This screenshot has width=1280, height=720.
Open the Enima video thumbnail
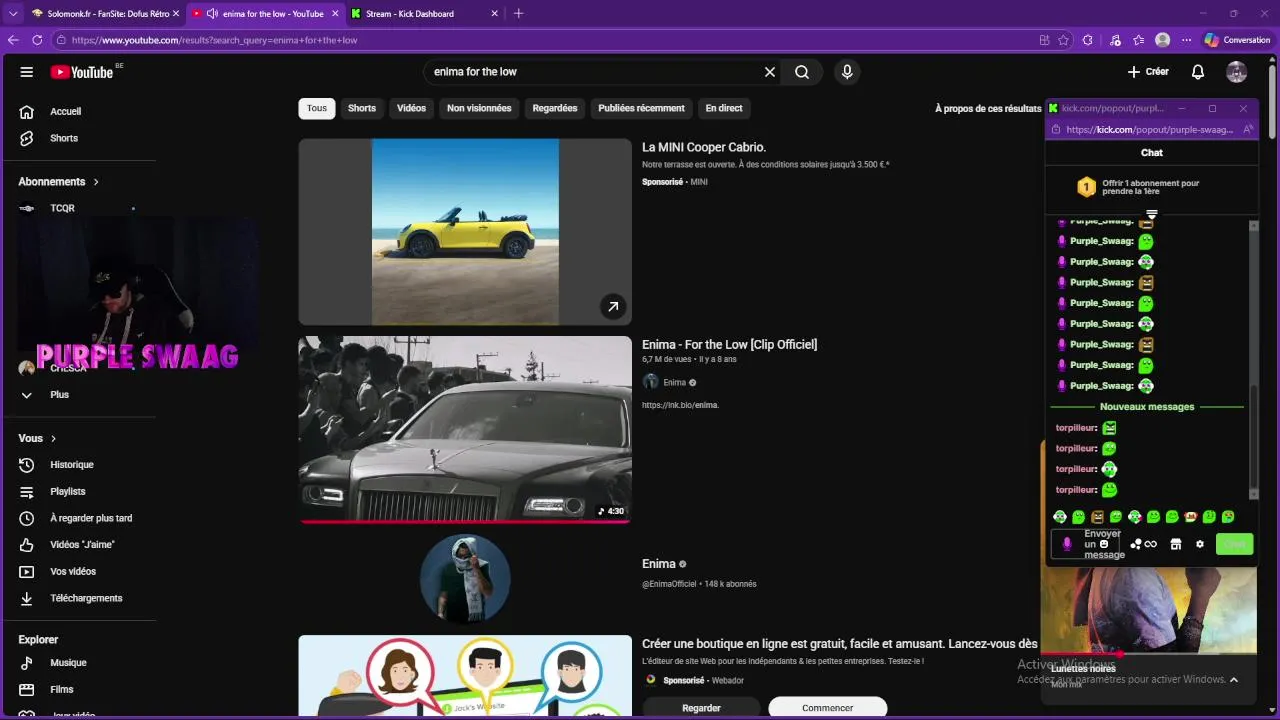(x=465, y=430)
